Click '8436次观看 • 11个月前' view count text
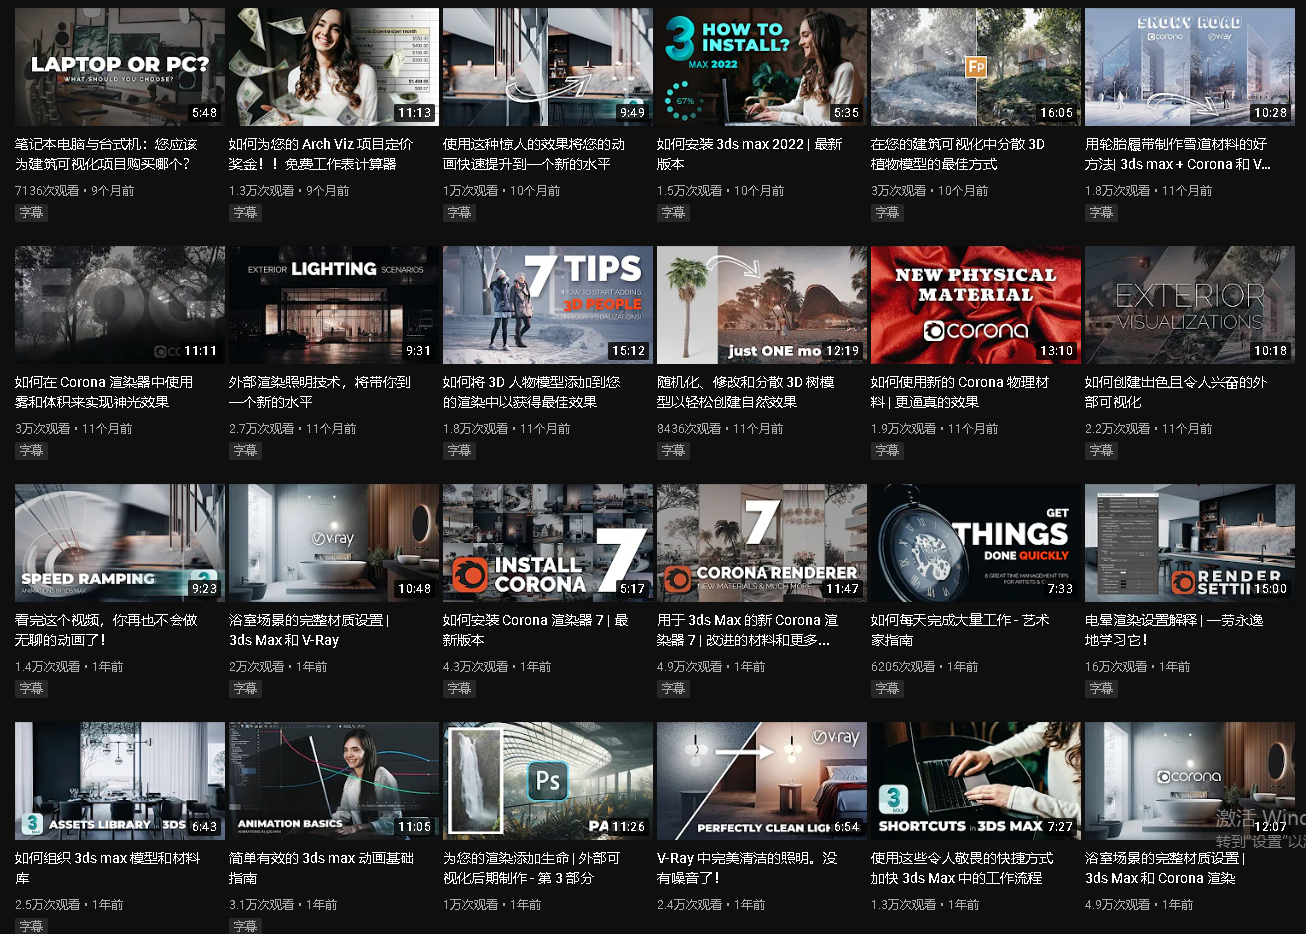This screenshot has height=934, width=1306. pyautogui.click(x=720, y=428)
